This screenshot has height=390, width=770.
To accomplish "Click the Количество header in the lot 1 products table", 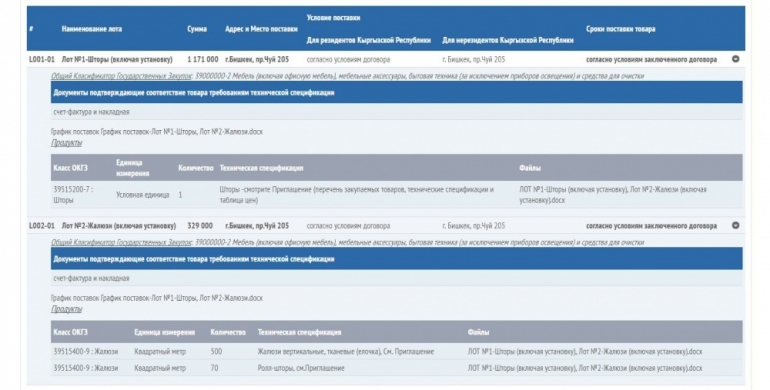I will coord(195,168).
